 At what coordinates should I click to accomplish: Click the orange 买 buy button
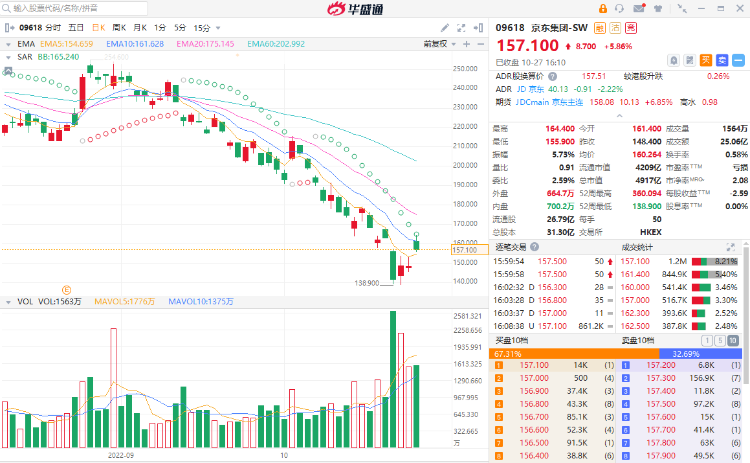tap(706, 60)
